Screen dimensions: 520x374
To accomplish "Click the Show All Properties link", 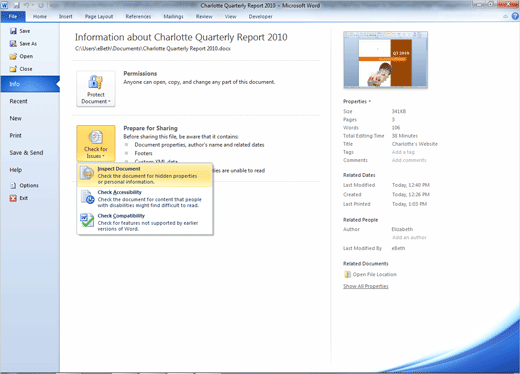I will (366, 286).
